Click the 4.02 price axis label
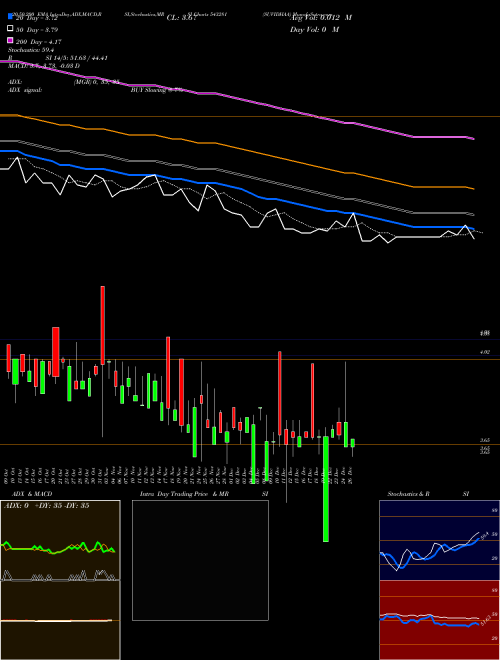 (x=484, y=352)
